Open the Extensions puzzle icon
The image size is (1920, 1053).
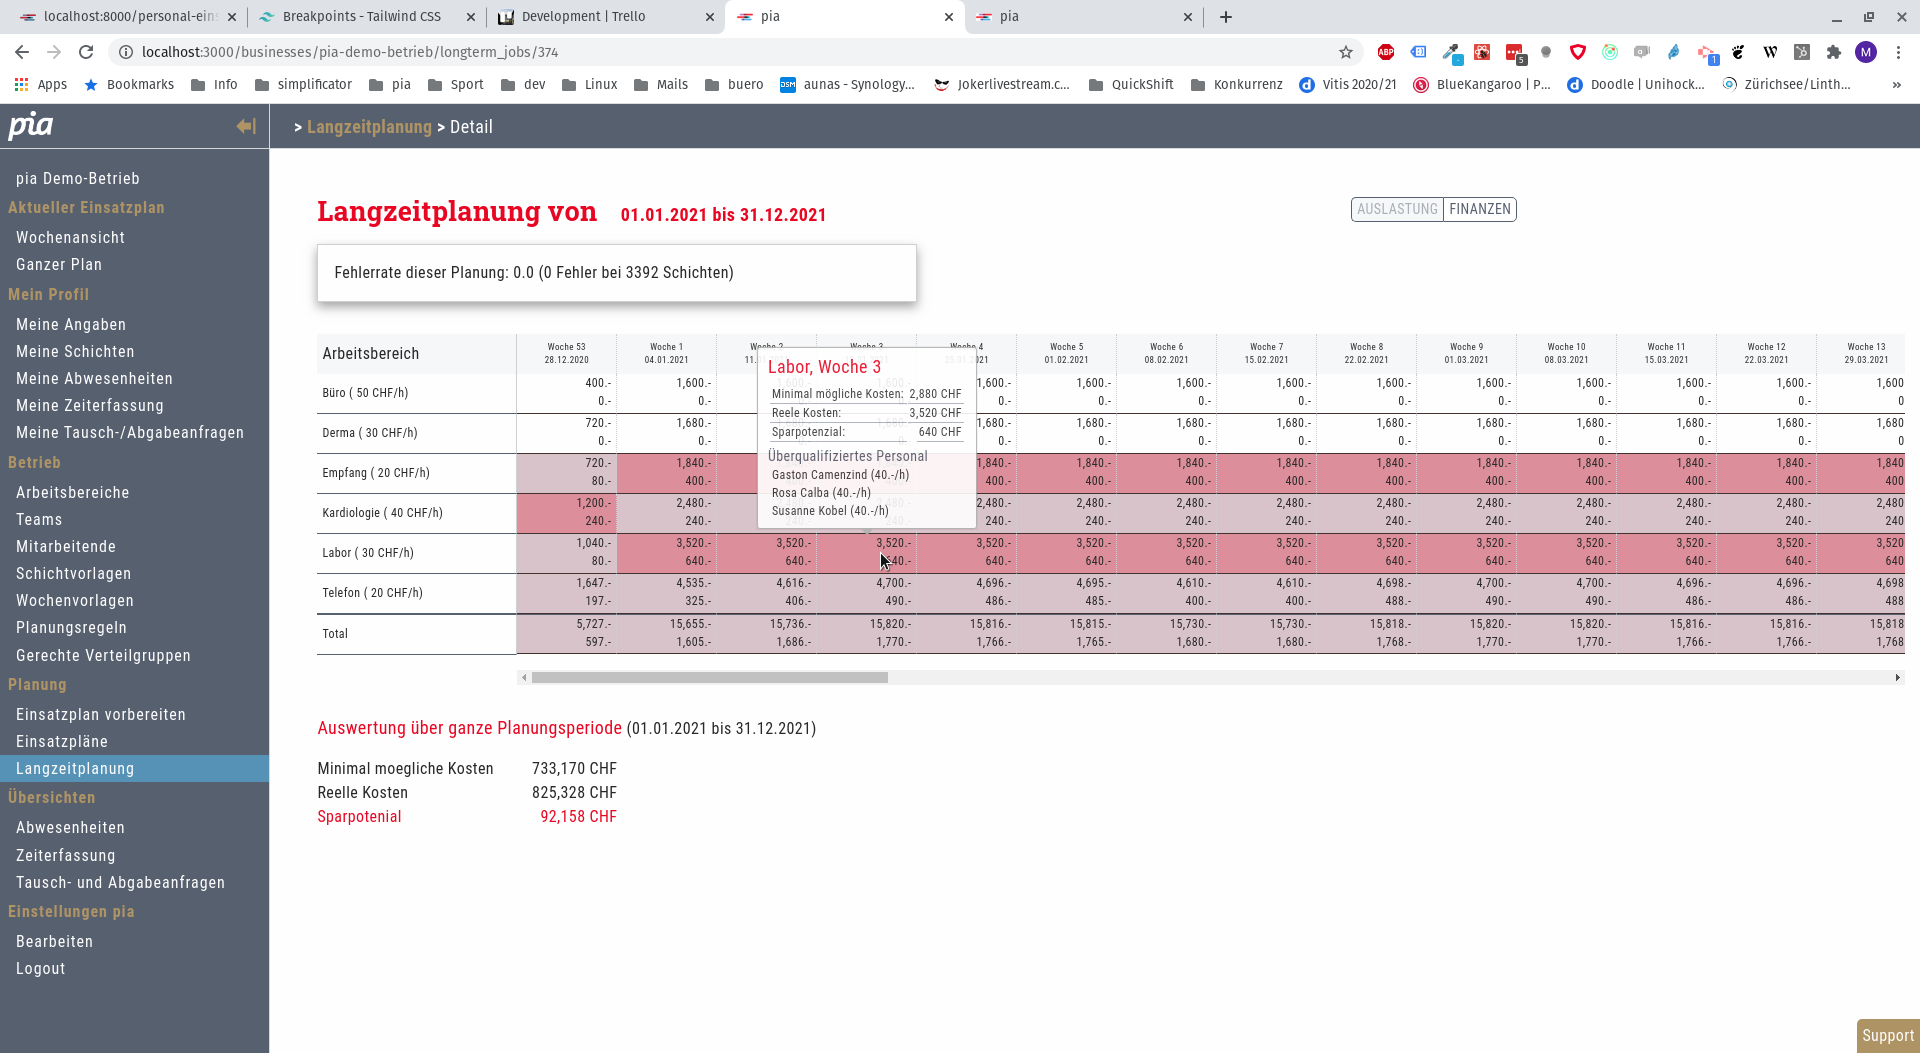pyautogui.click(x=1834, y=52)
